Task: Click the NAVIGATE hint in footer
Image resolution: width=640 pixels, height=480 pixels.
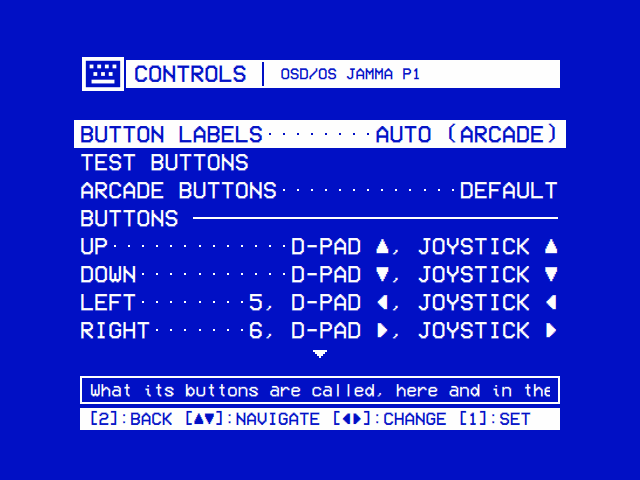Action: tap(252, 419)
